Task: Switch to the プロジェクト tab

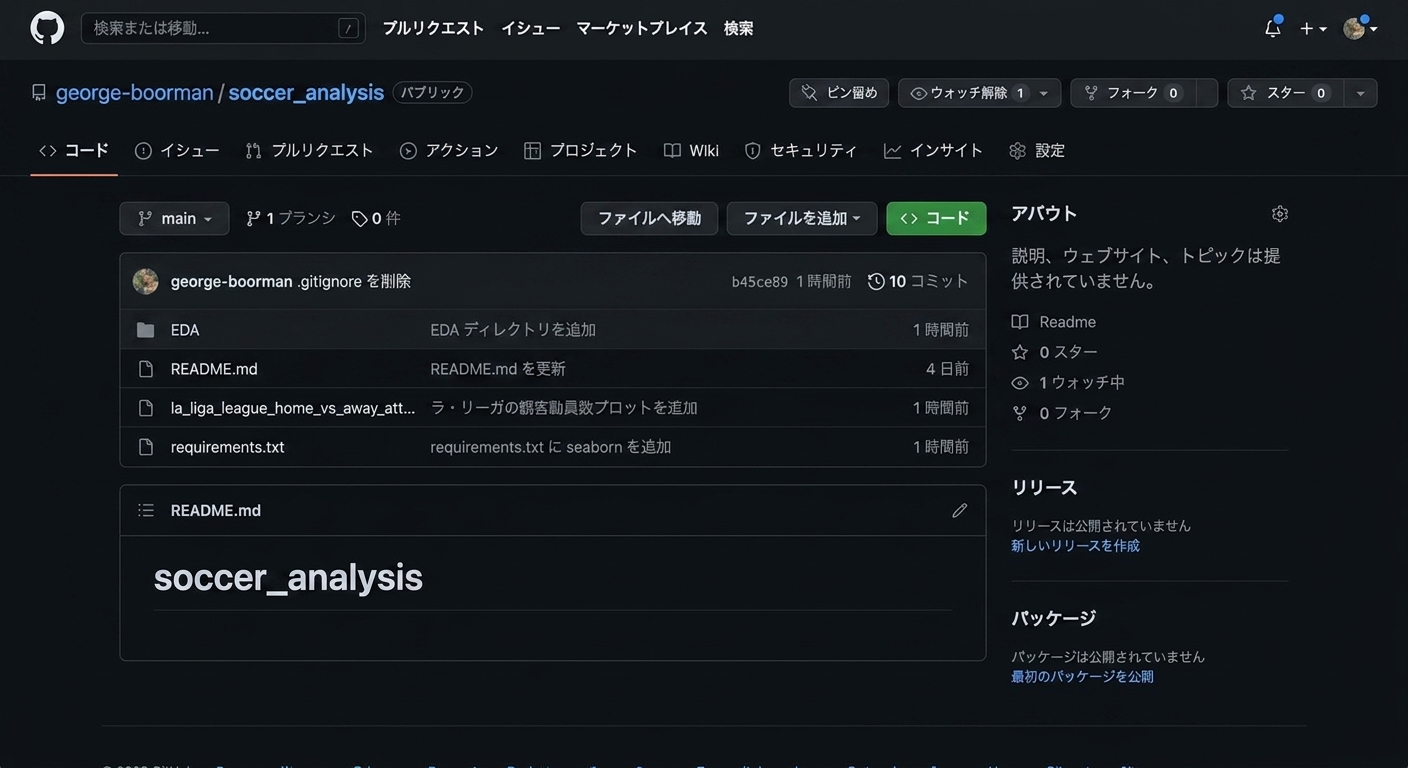Action: [x=581, y=150]
